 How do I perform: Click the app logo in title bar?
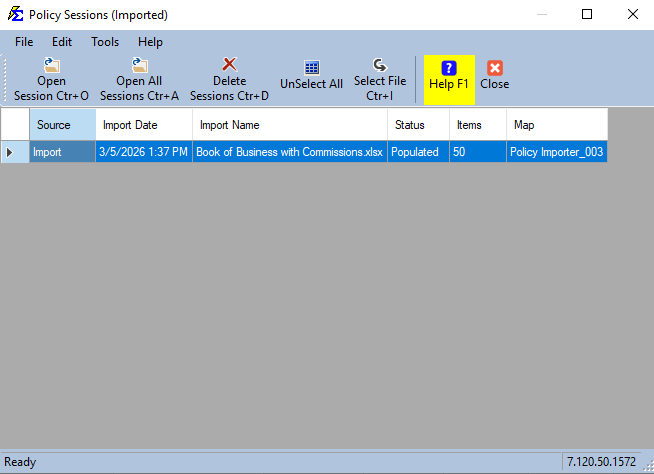pyautogui.click(x=15, y=14)
